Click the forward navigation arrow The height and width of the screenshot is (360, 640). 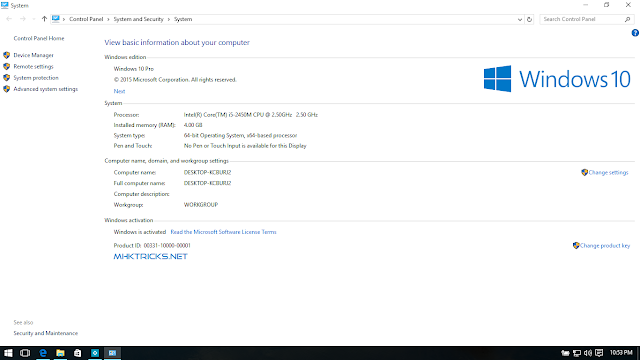22,19
